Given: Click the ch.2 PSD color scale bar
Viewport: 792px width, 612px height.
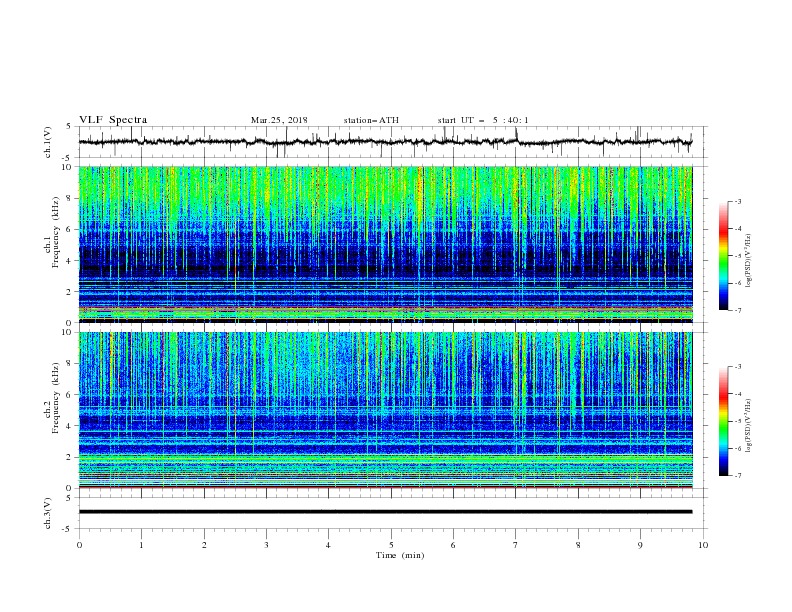Looking at the screenshot, I should pyautogui.click(x=724, y=421).
